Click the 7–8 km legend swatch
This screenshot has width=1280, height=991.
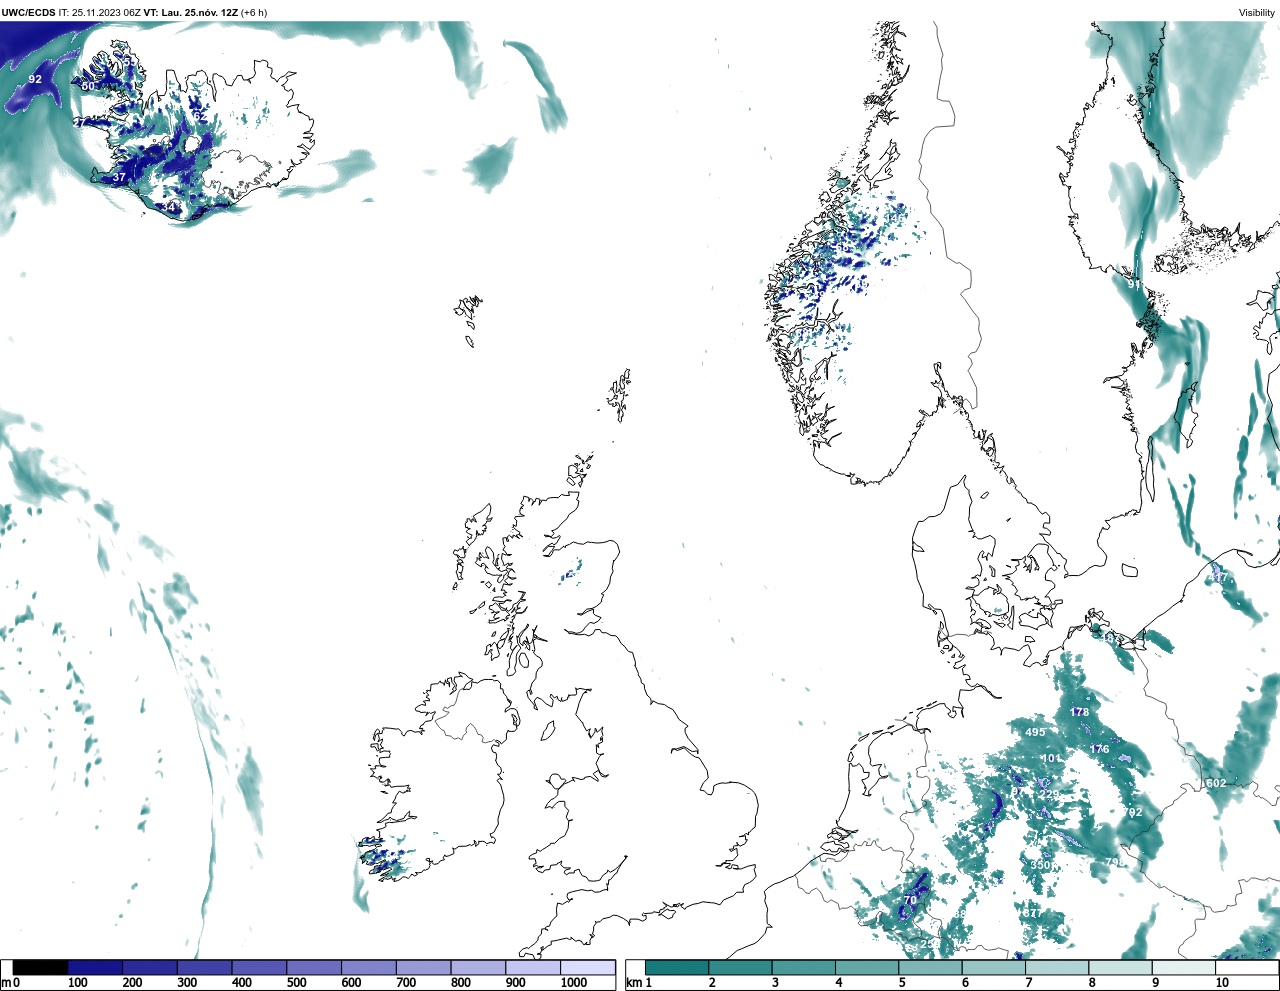pos(1056,968)
